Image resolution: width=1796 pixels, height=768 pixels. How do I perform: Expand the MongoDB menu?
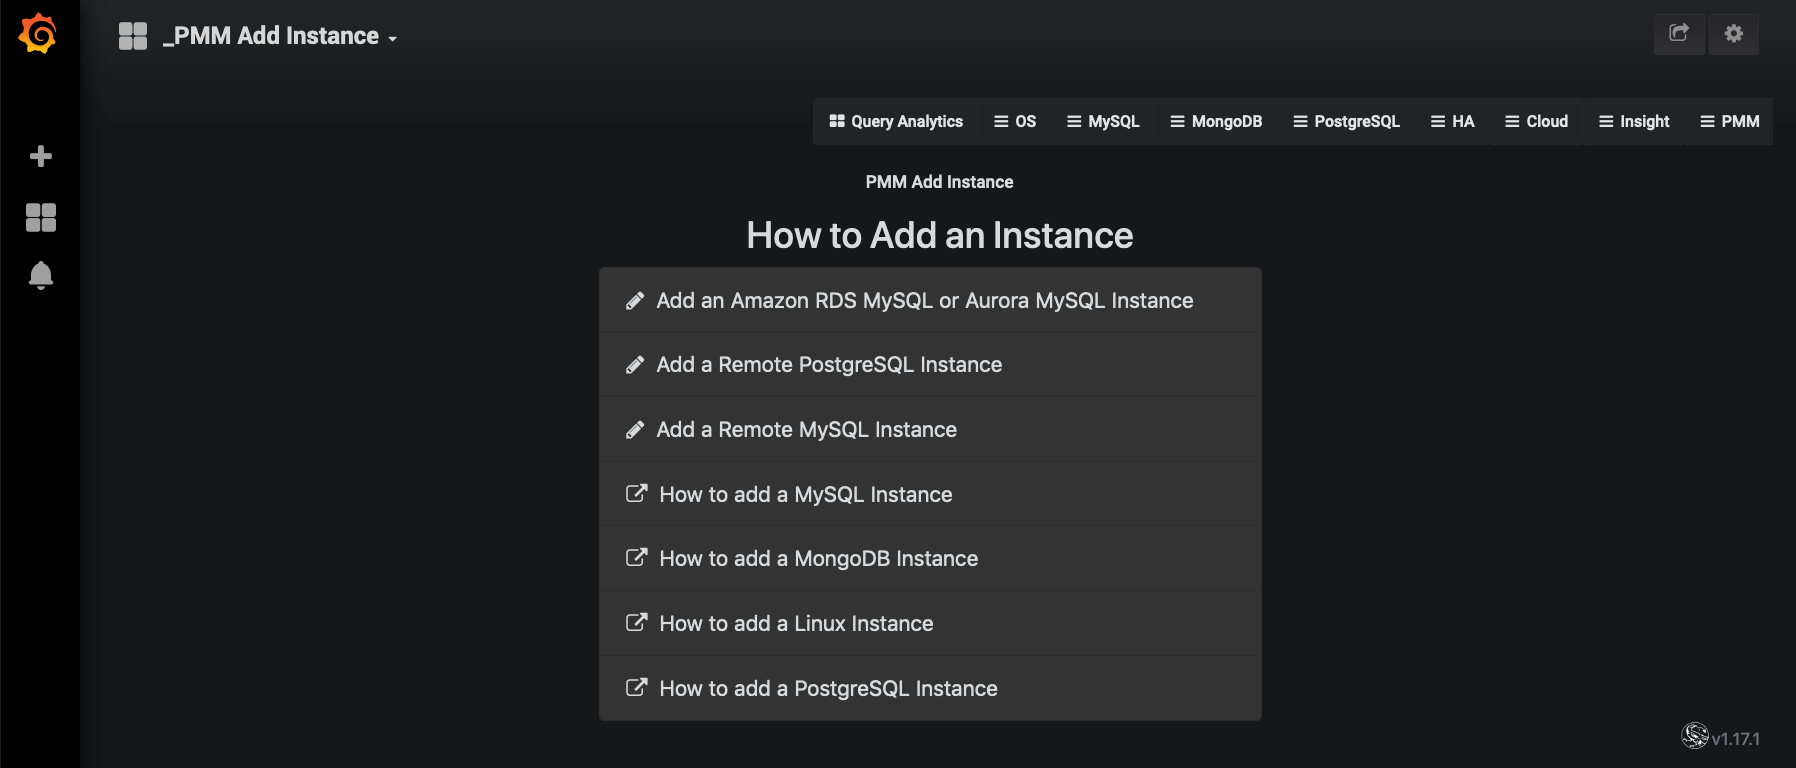pyautogui.click(x=1216, y=121)
